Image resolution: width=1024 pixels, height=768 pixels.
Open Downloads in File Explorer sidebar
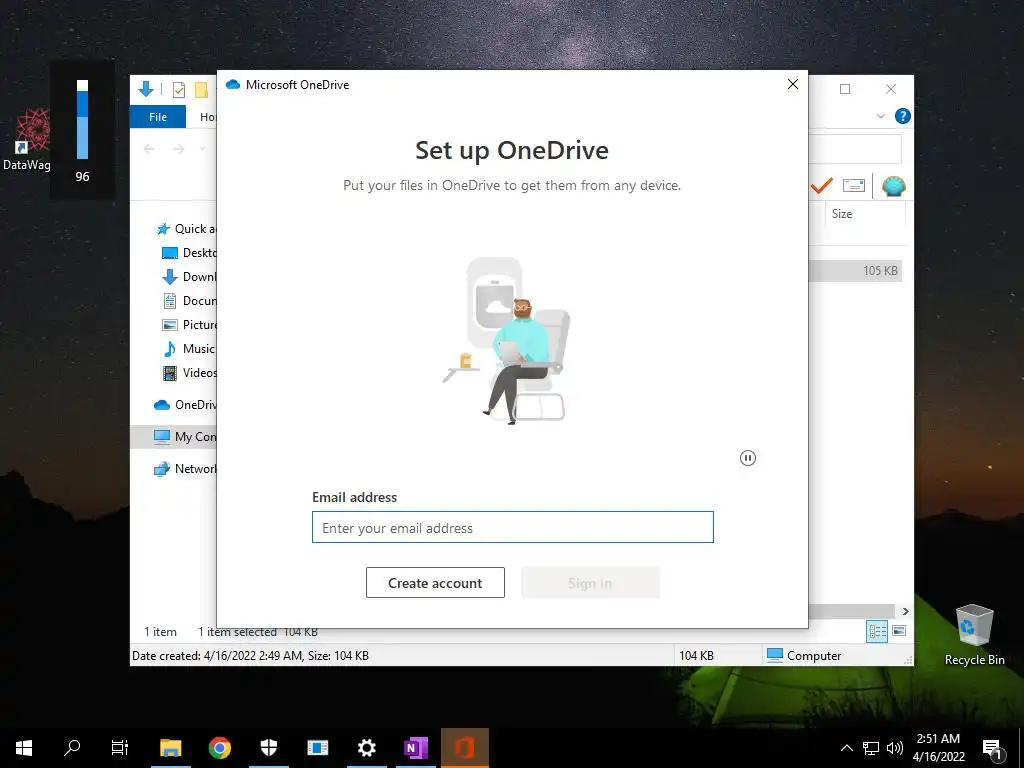[189, 277]
